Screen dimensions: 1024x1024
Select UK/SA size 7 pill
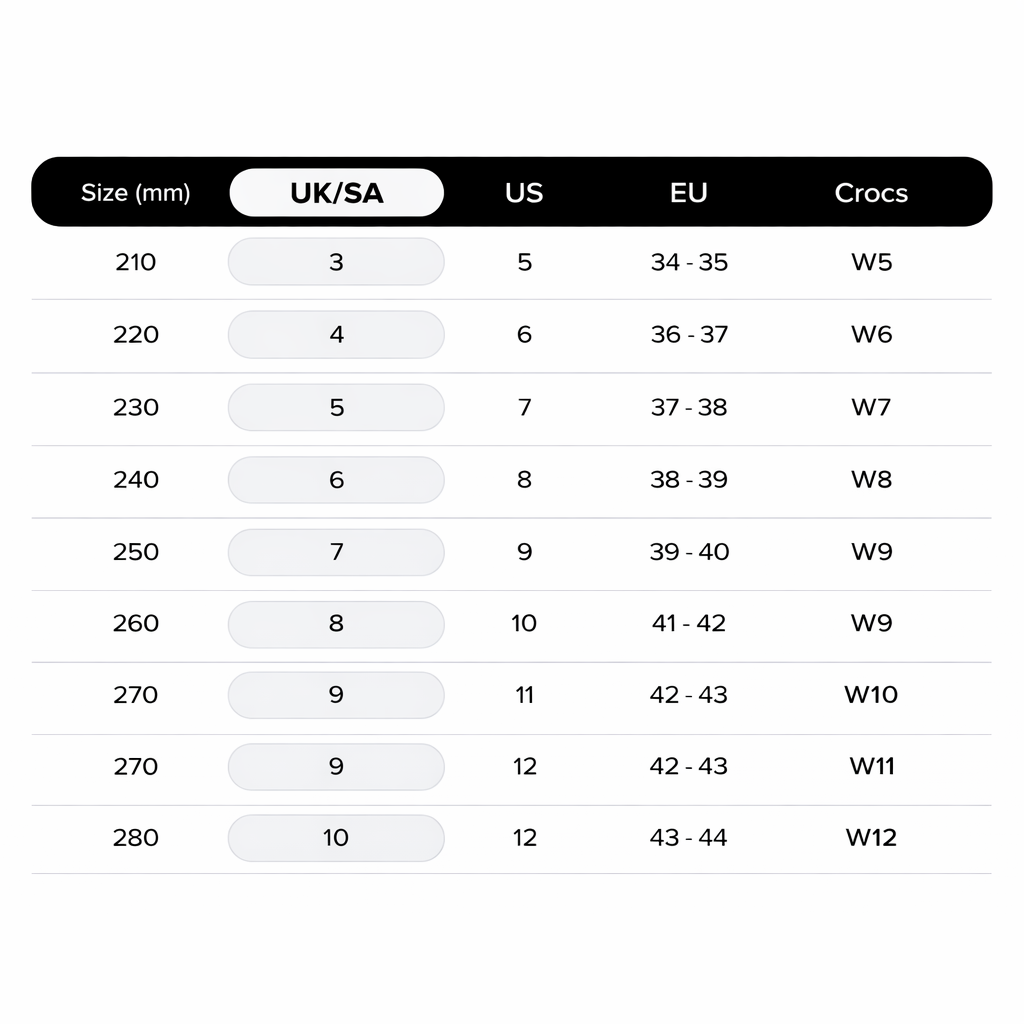tap(336, 552)
